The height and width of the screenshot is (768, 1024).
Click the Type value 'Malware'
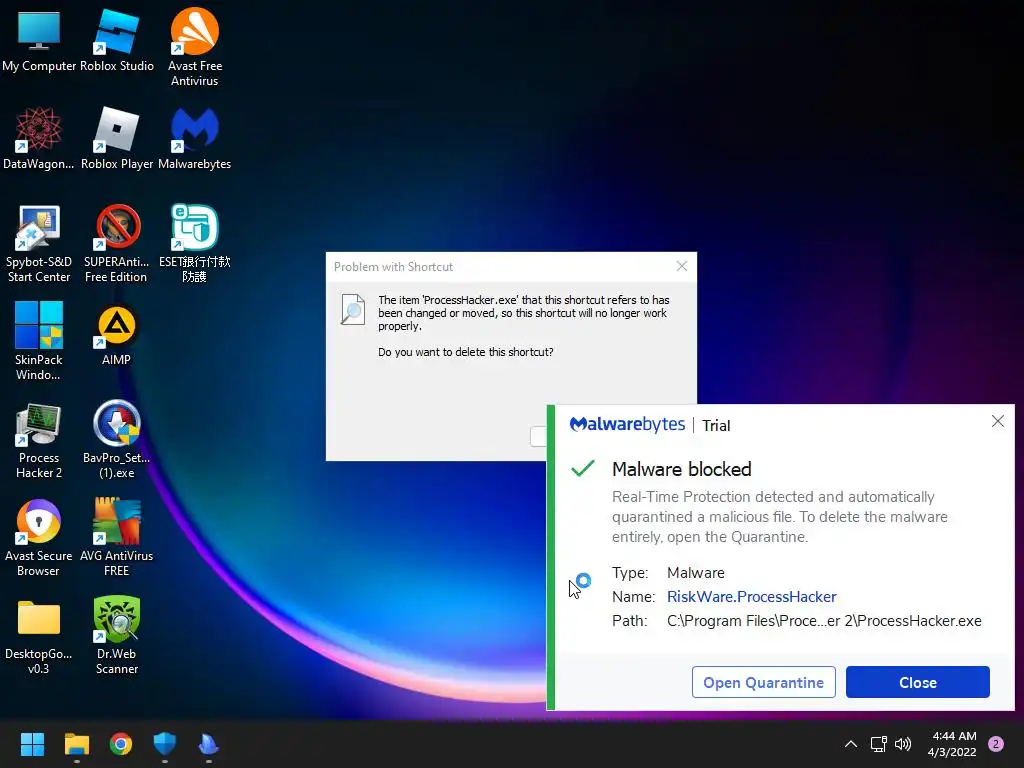coord(696,573)
